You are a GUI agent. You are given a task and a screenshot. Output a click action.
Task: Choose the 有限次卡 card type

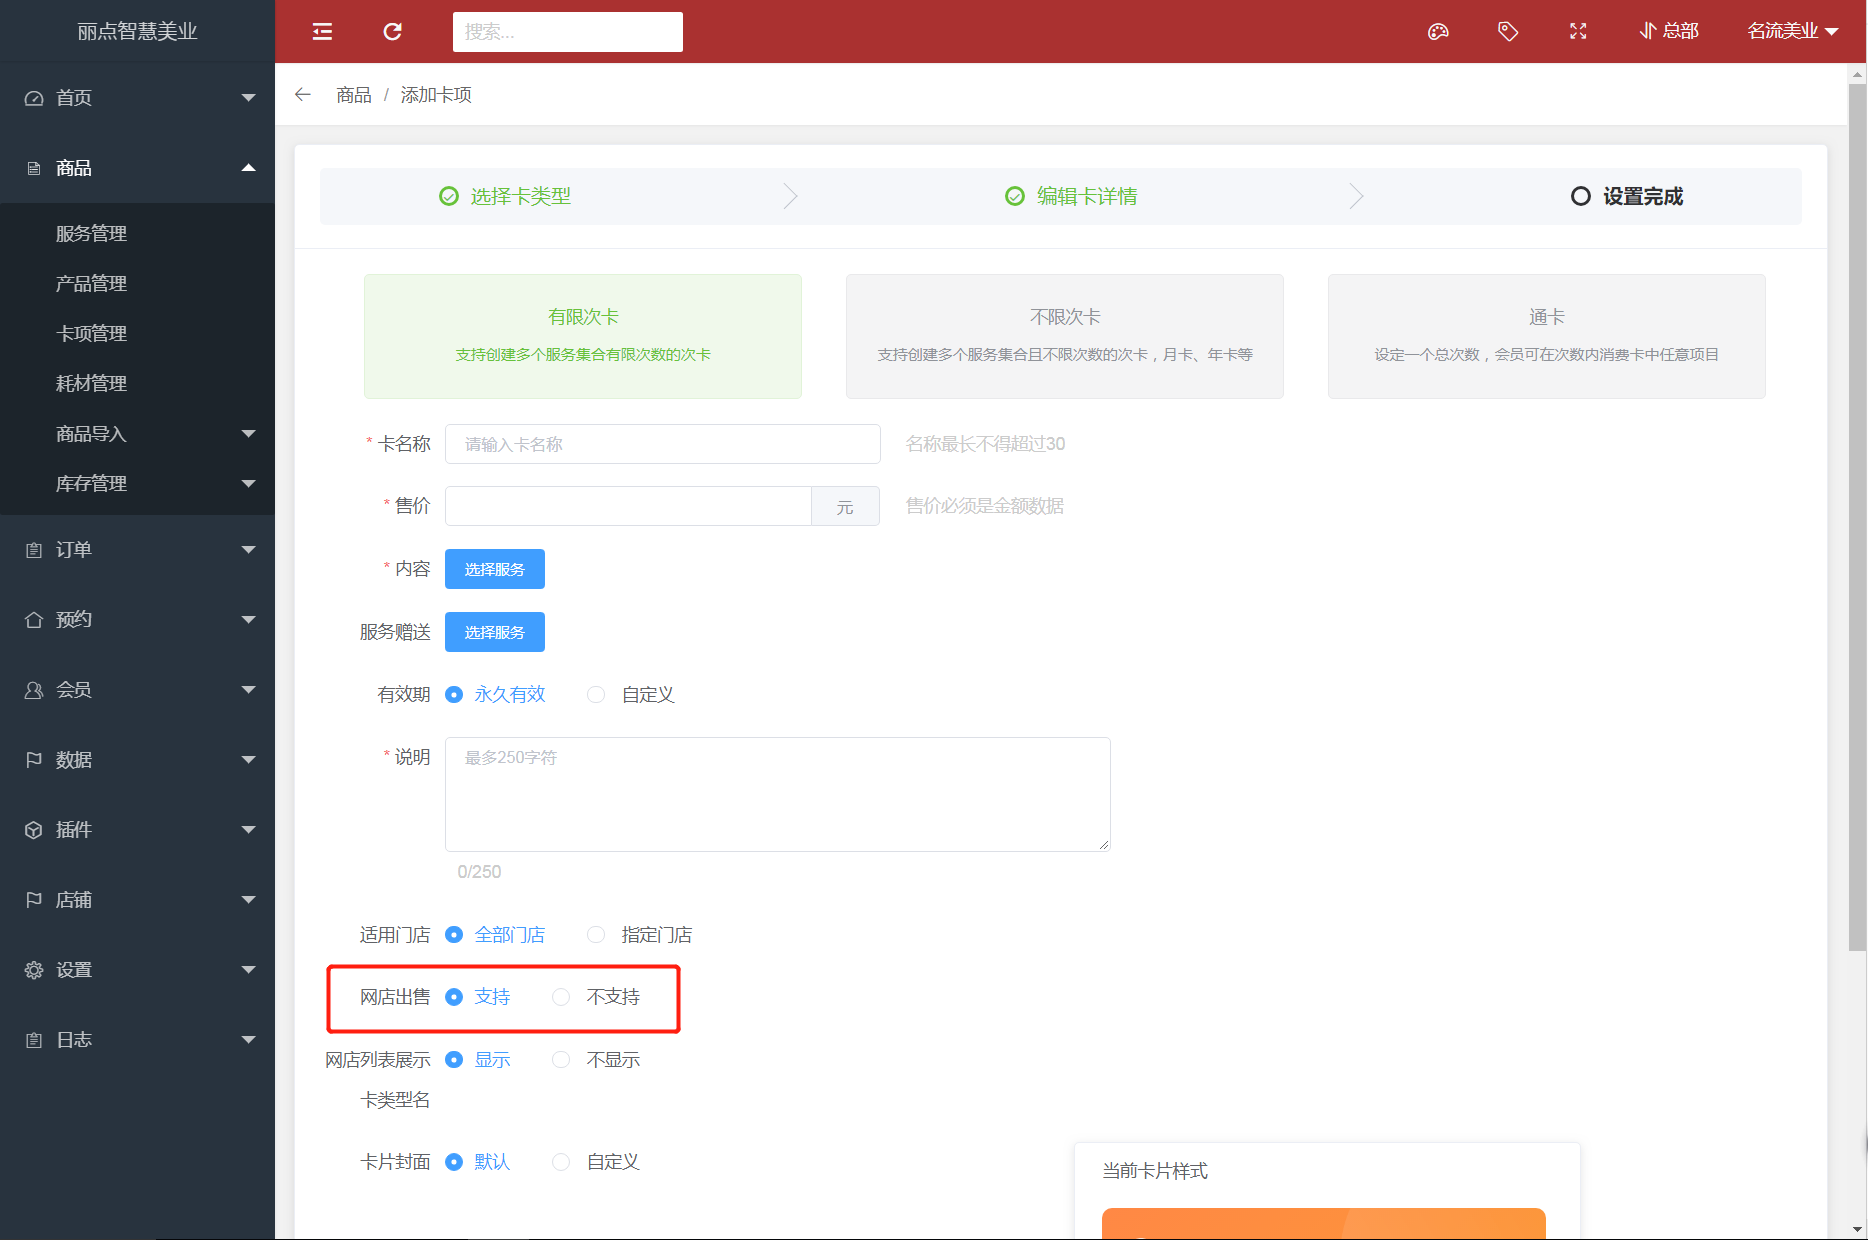(x=583, y=336)
